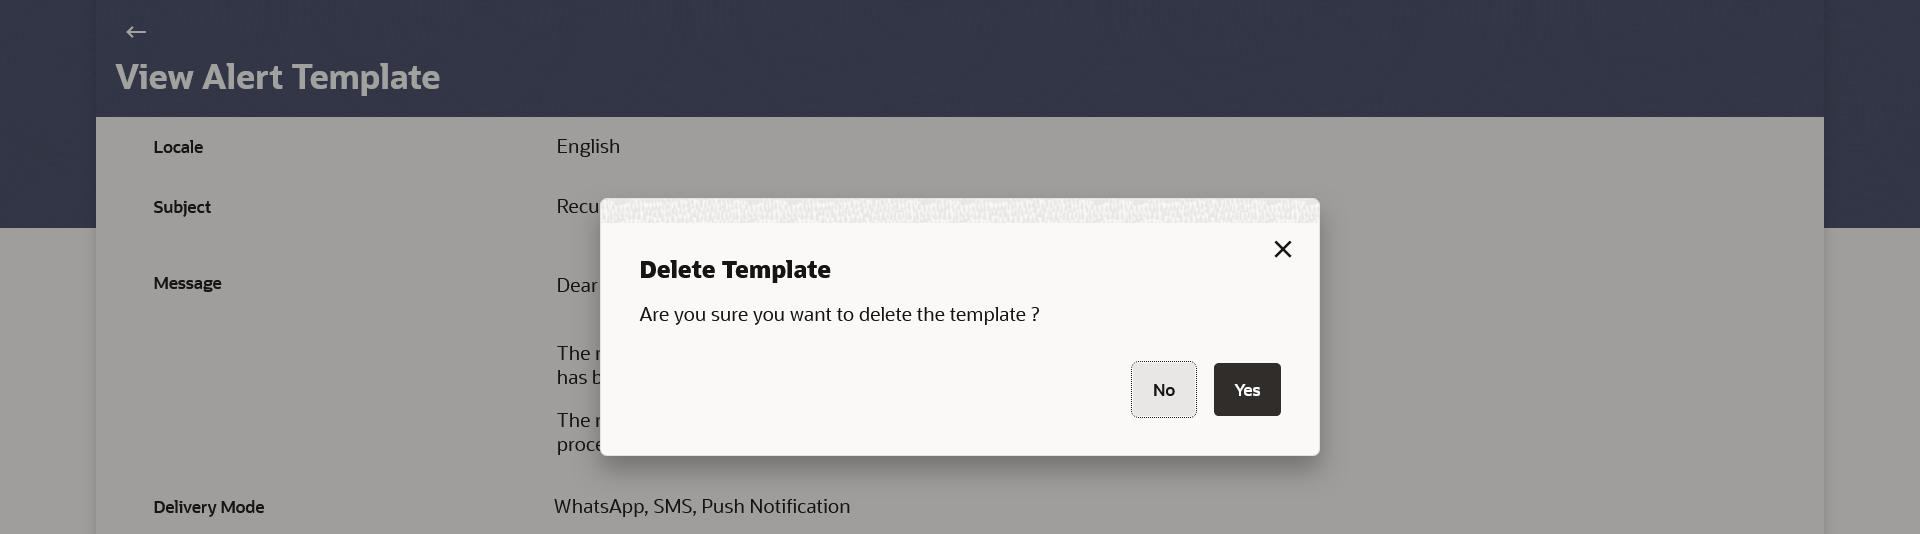Close the Delete Template dialog with X
Screen dimensions: 1920x534
pos(1282,249)
